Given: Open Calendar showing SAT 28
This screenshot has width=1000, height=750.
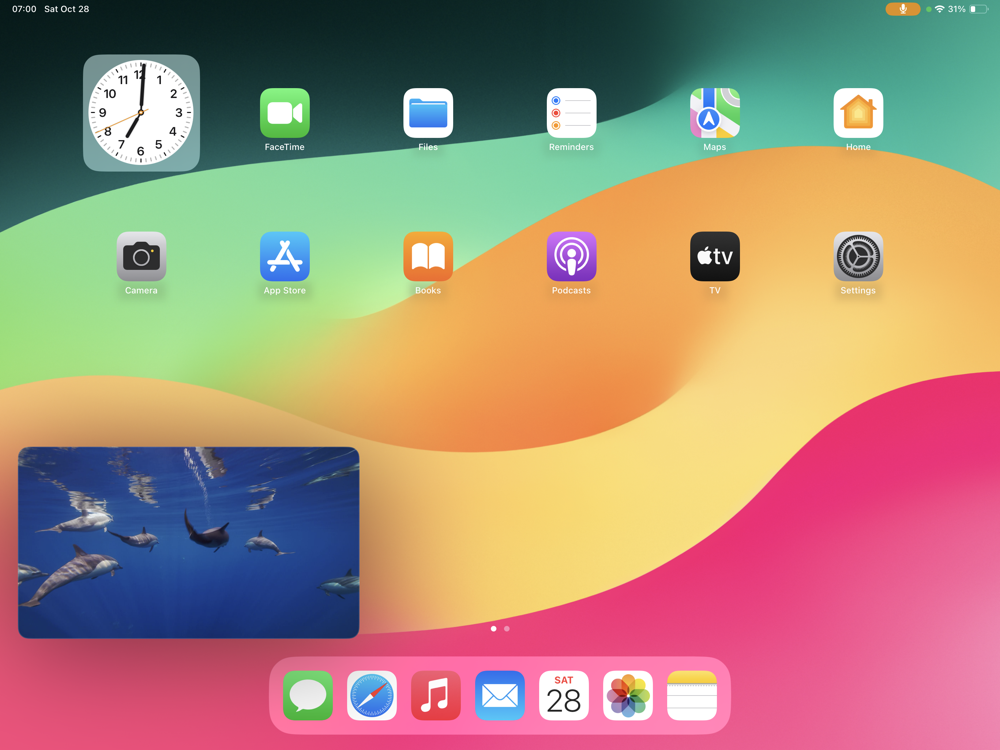Looking at the screenshot, I should pos(564,695).
